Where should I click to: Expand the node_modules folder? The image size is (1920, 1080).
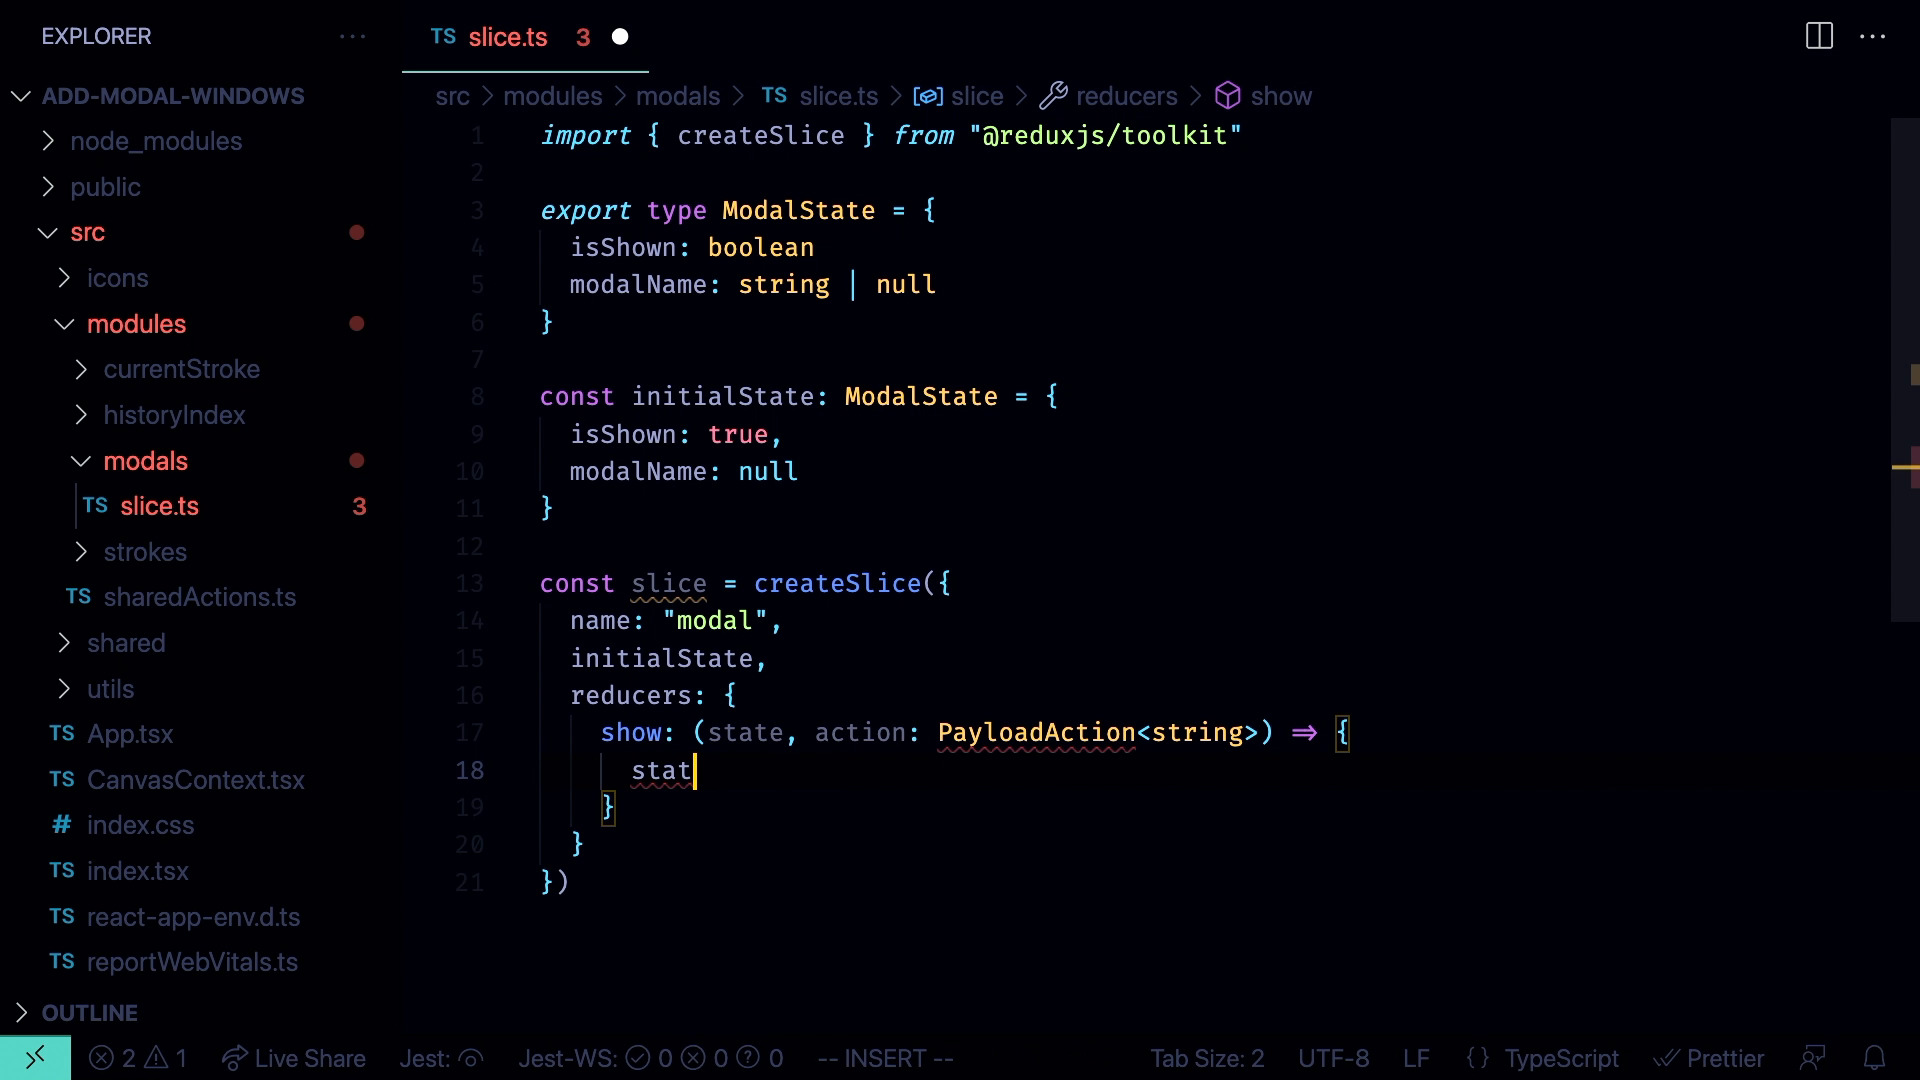click(155, 141)
